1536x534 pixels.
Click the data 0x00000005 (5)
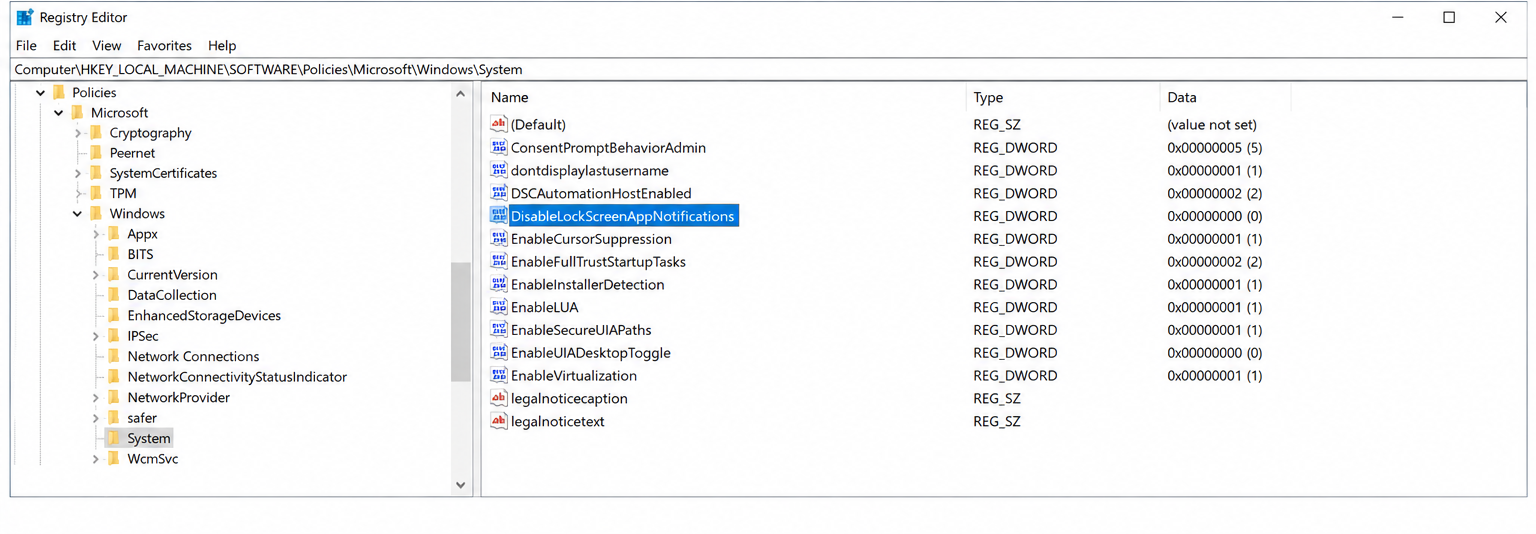1215,147
